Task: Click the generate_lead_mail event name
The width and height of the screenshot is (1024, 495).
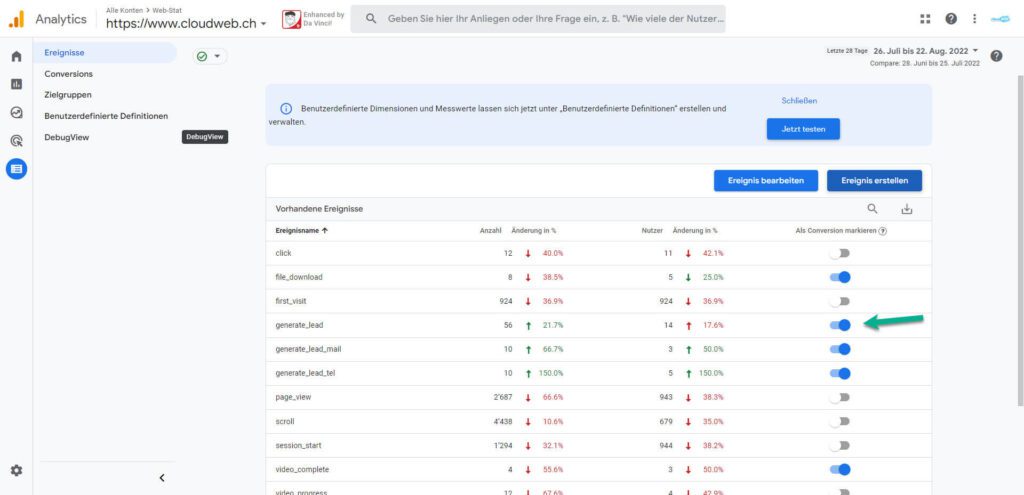Action: (308, 349)
